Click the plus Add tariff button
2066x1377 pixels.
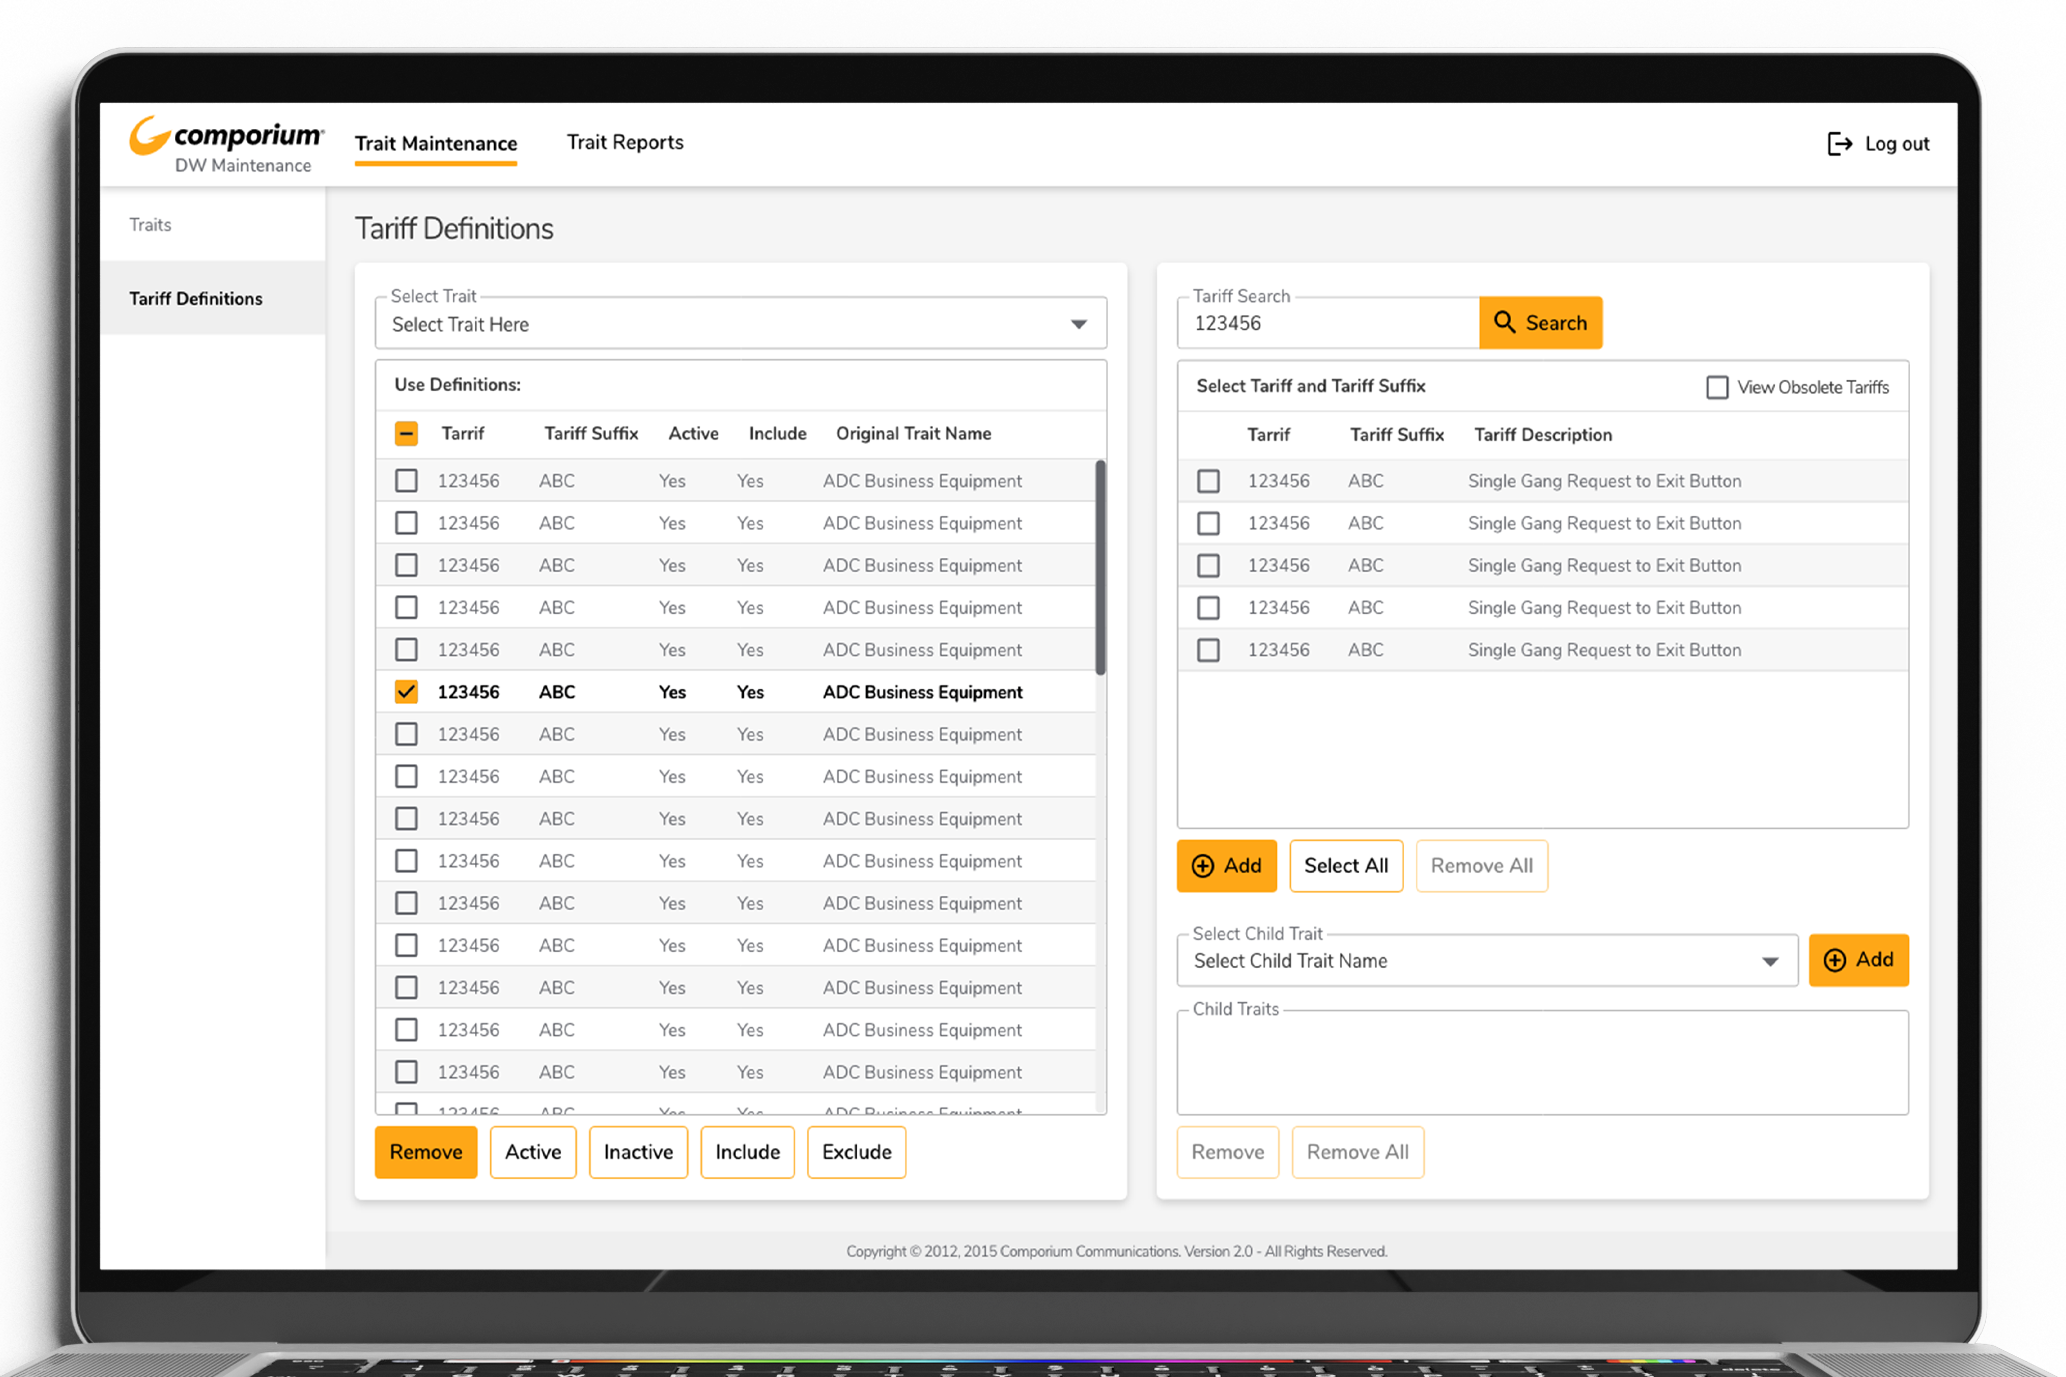click(x=1226, y=866)
